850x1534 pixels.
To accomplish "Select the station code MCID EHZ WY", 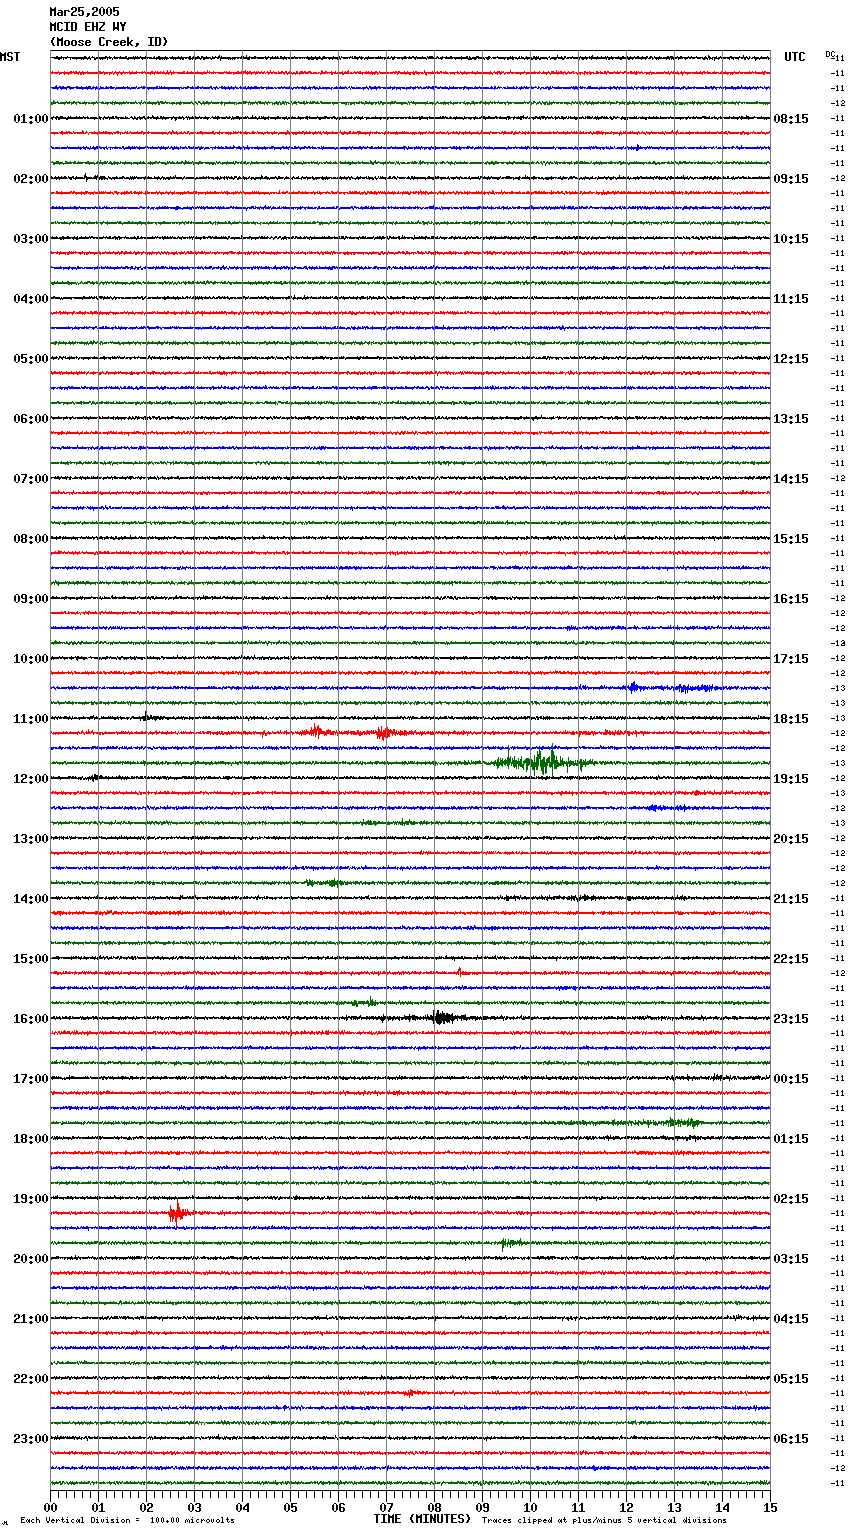I will [x=88, y=27].
